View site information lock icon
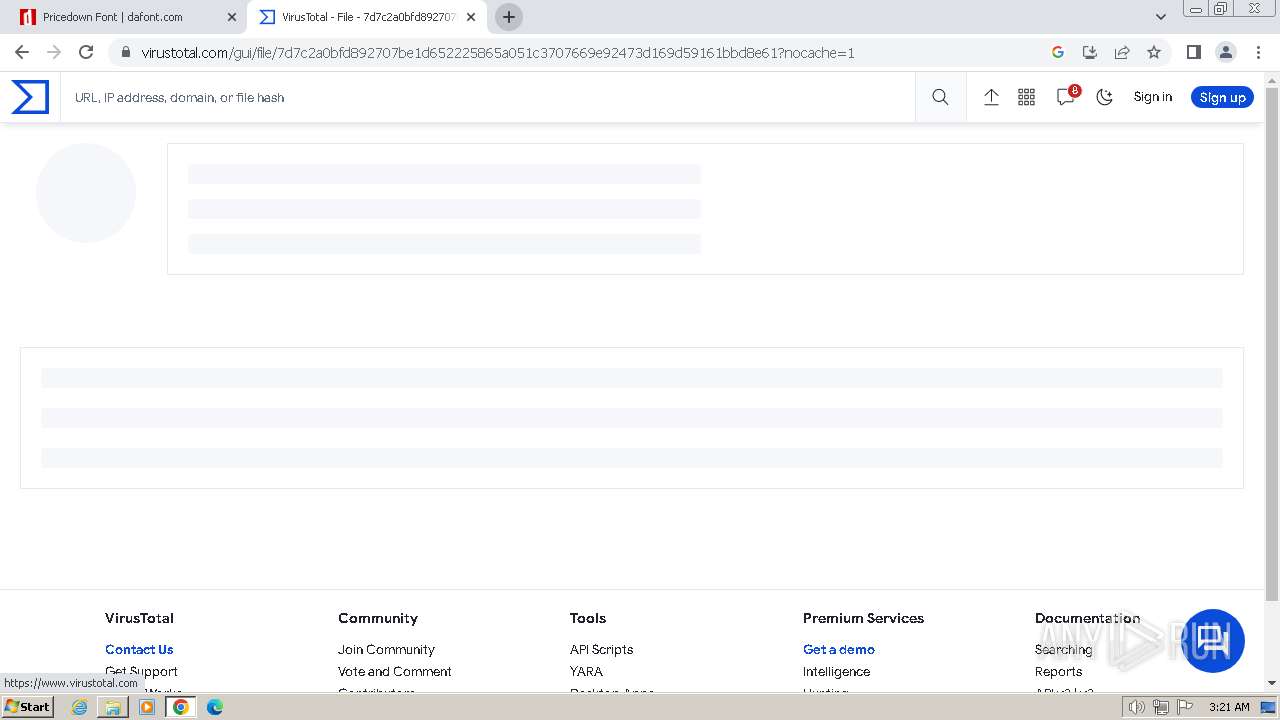This screenshot has height=720, width=1280. click(125, 53)
